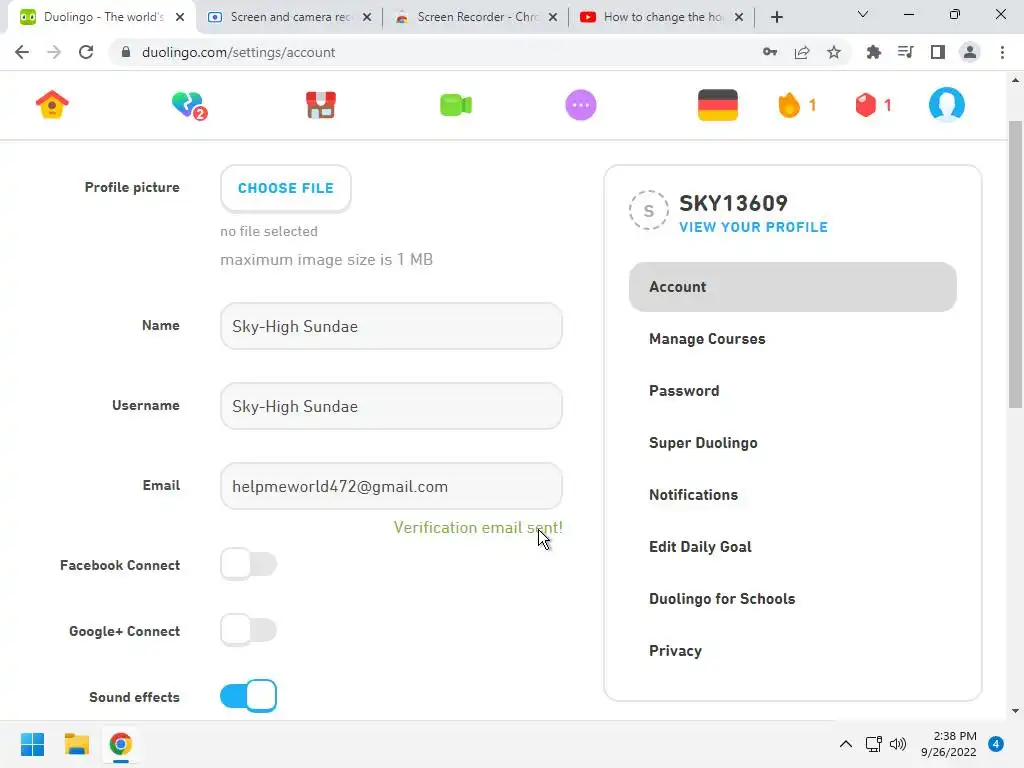Viewport: 1024px width, 768px height.
Task: Click the VIEW YOUR PROFILE link
Action: [754, 227]
